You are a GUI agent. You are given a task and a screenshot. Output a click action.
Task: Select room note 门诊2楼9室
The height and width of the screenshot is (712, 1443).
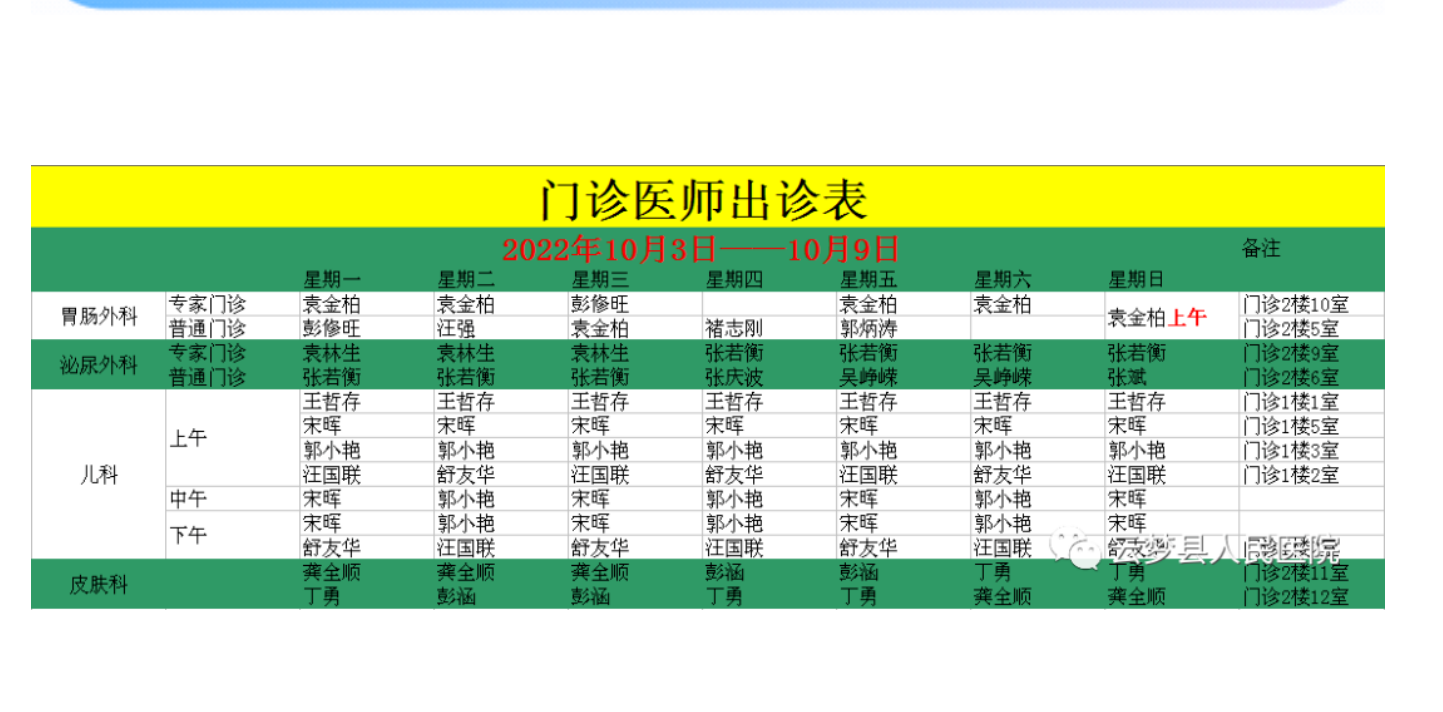(1291, 353)
